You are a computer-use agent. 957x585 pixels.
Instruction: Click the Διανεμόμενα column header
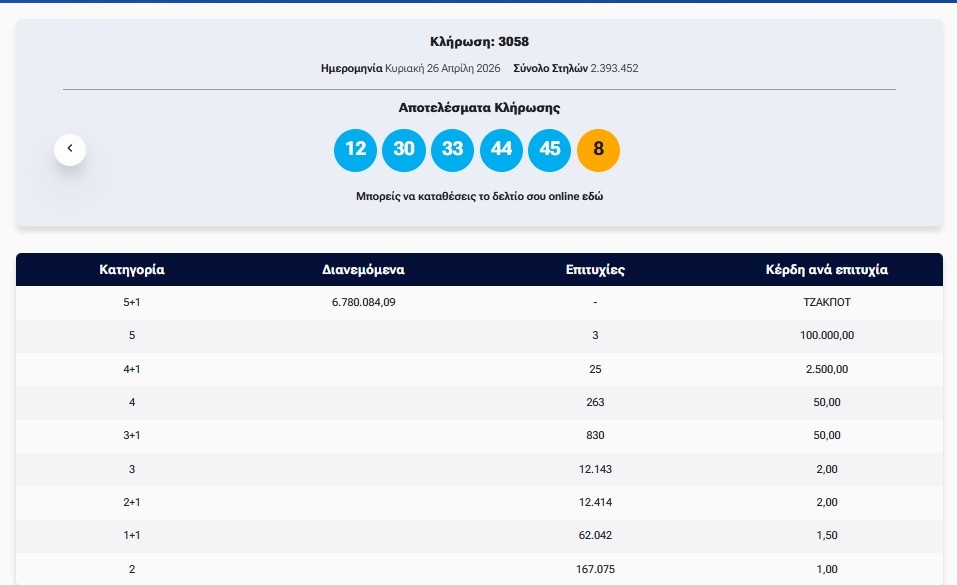[363, 270]
